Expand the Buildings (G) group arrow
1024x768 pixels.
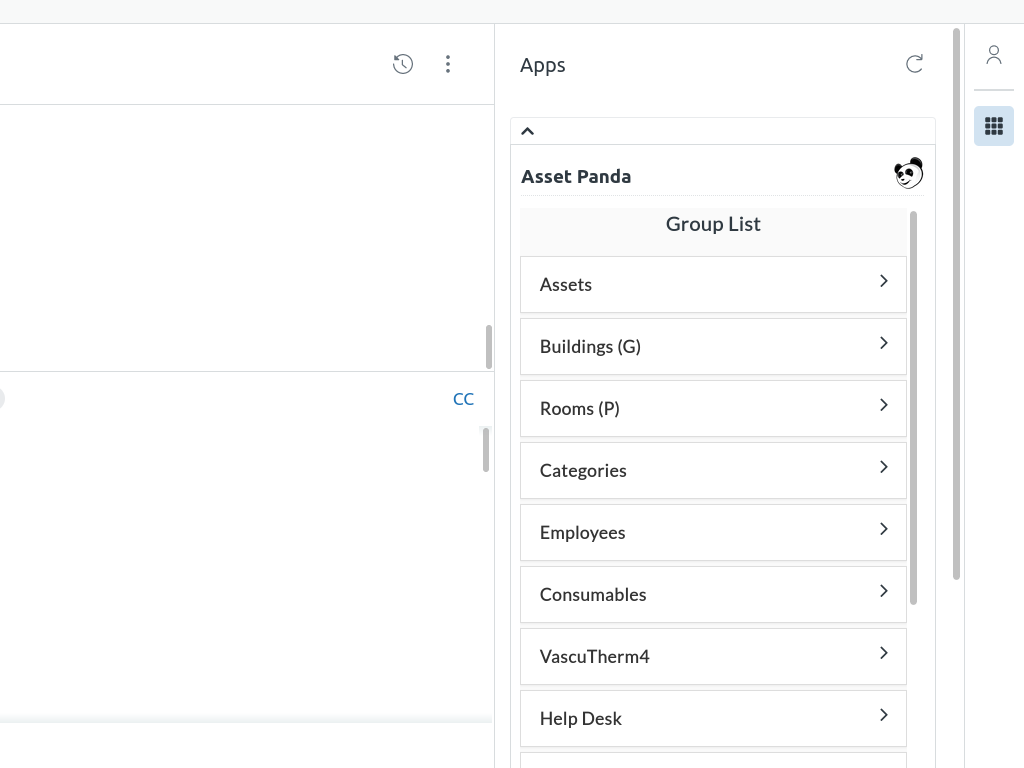(x=883, y=344)
